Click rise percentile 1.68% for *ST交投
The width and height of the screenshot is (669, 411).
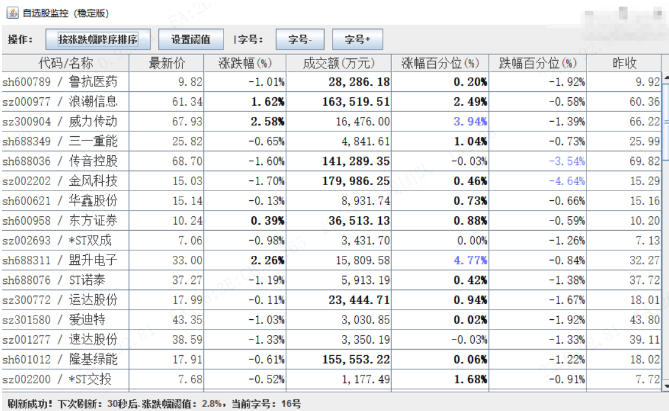pos(470,379)
